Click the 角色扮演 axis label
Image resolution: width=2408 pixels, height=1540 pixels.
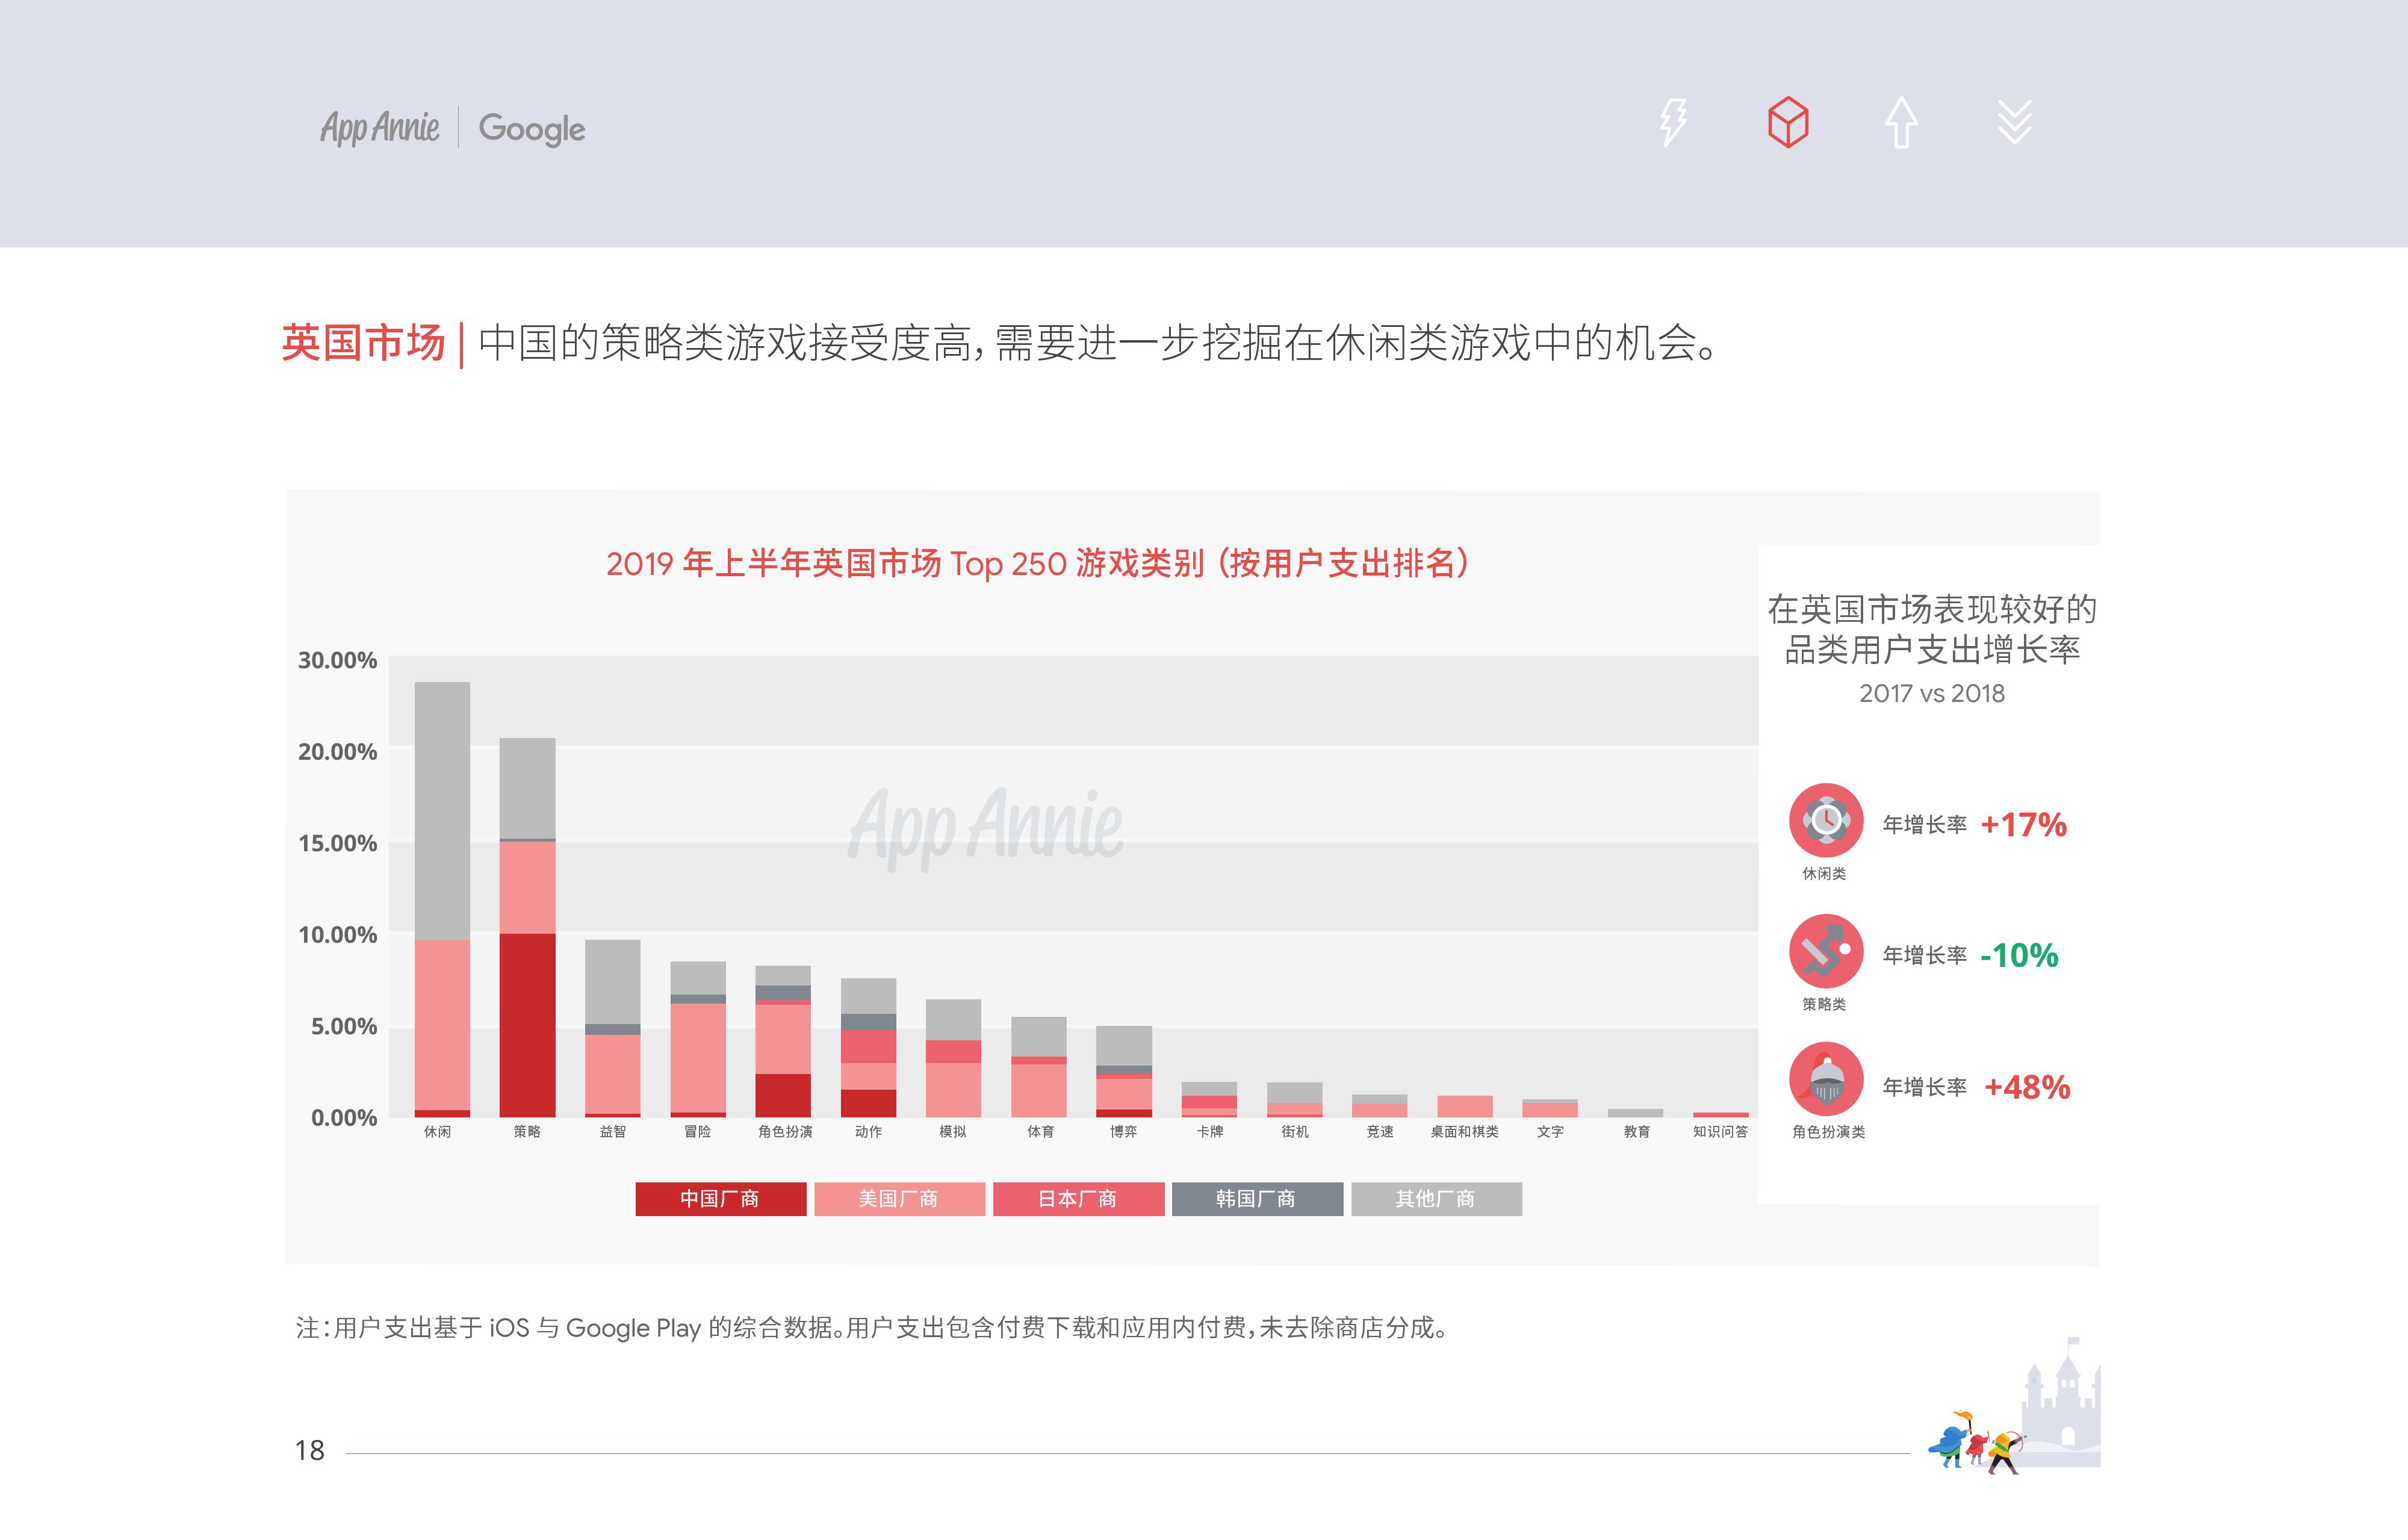(785, 1132)
